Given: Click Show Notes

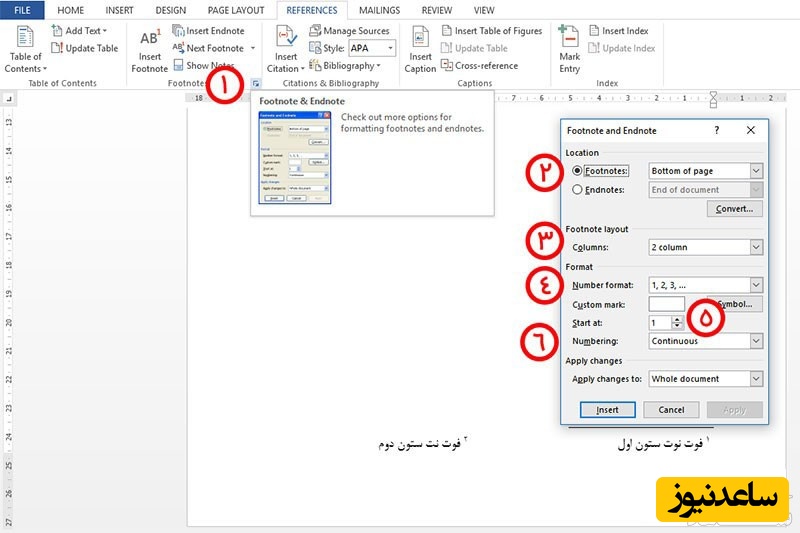Looking at the screenshot, I should (204, 65).
